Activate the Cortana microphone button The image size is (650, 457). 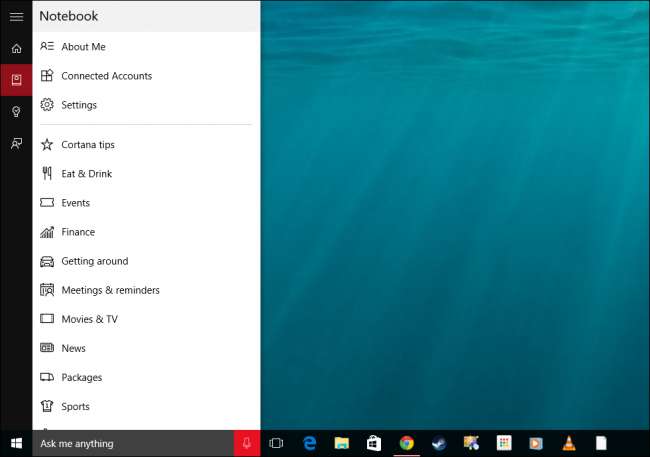point(247,443)
